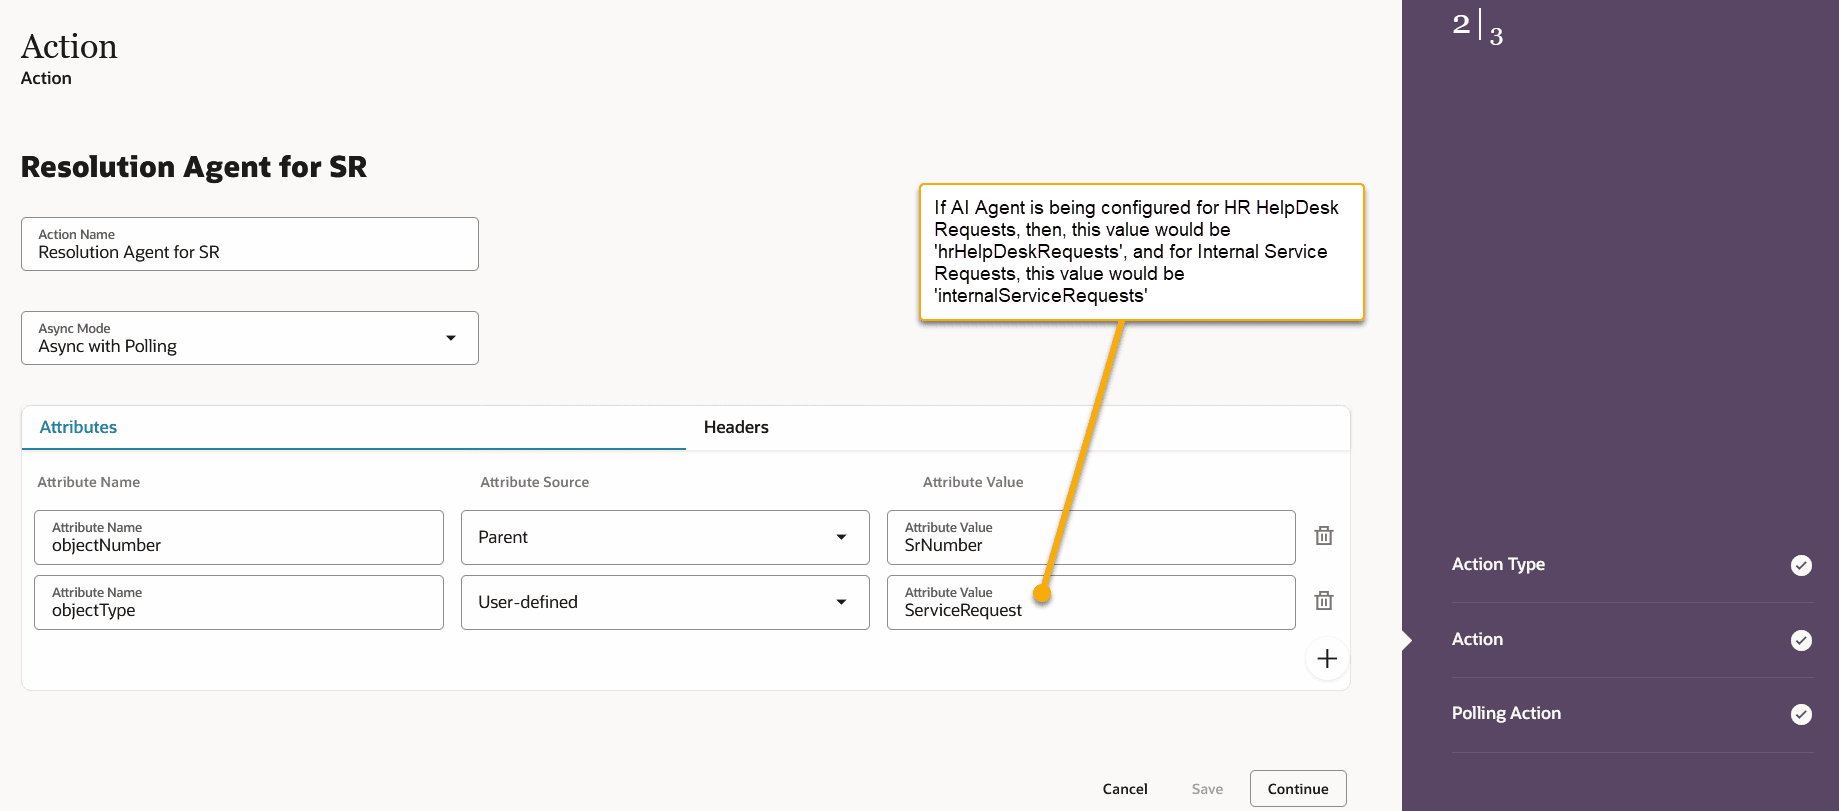Viewport: 1839px width, 811px height.
Task: Cancel the action configuration
Action: tap(1125, 789)
